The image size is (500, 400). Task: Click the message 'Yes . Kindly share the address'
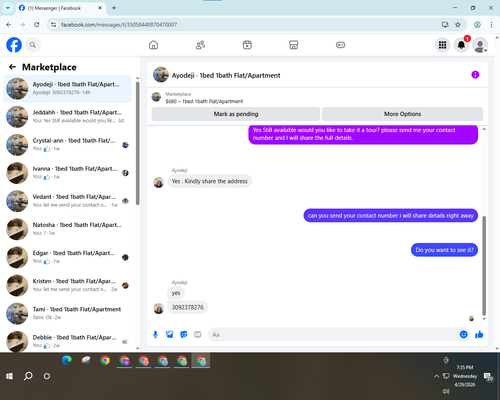209,181
